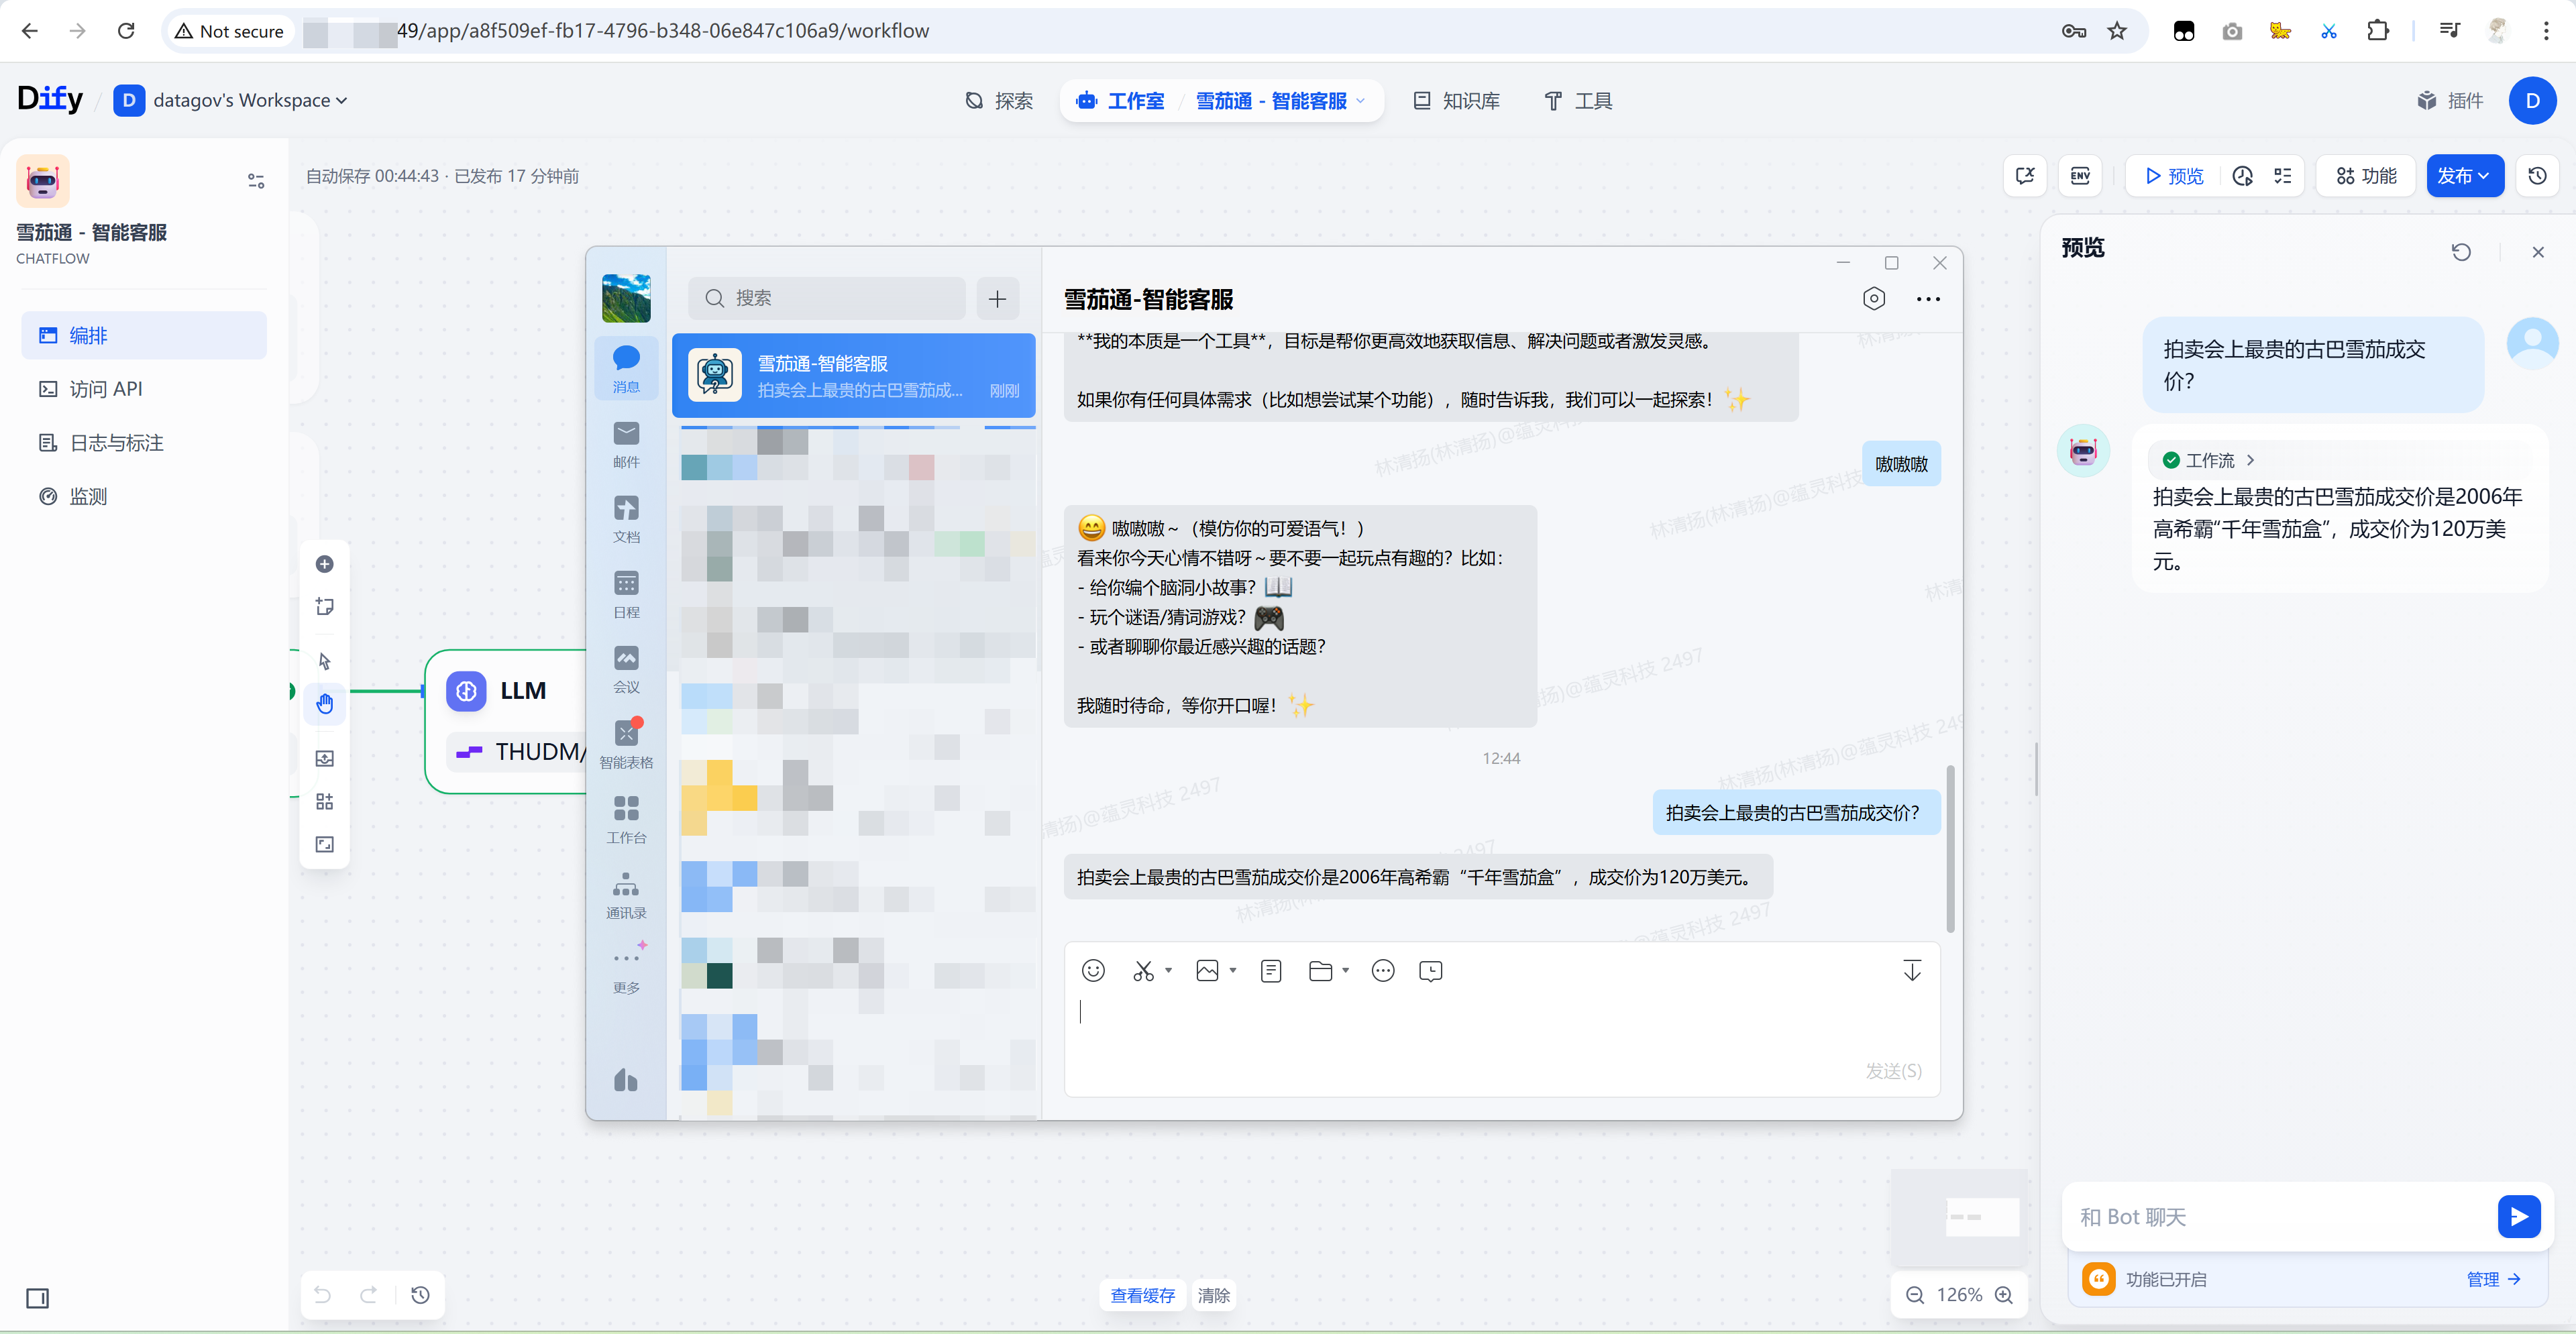Click the 搜索 search field in chat app
Screen dimensions: 2576x1334
[827, 298]
